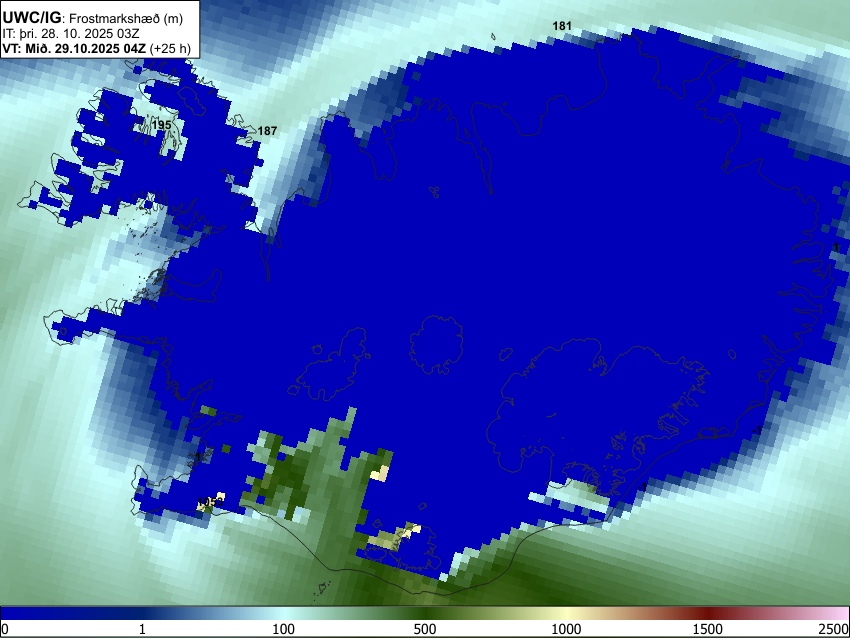Click the "195" value label in the Westfjords
The image size is (850, 638).
pos(162,125)
